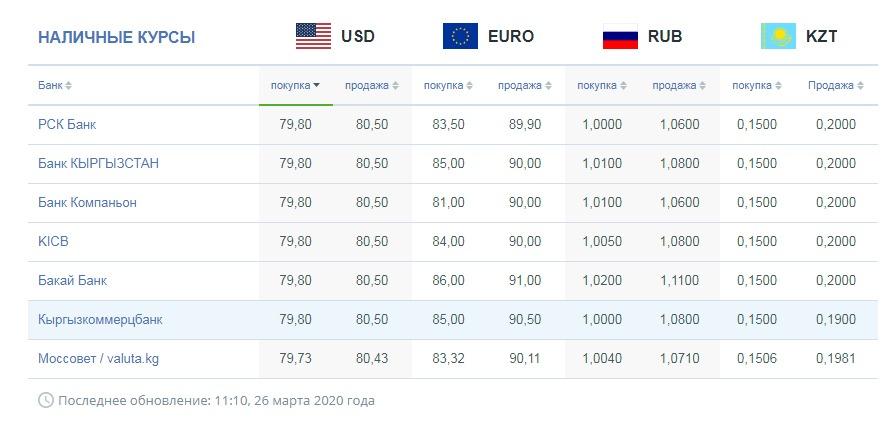This screenshot has height=426, width=891.
Task: Click the USA flag icon for USD
Action: pos(313,36)
